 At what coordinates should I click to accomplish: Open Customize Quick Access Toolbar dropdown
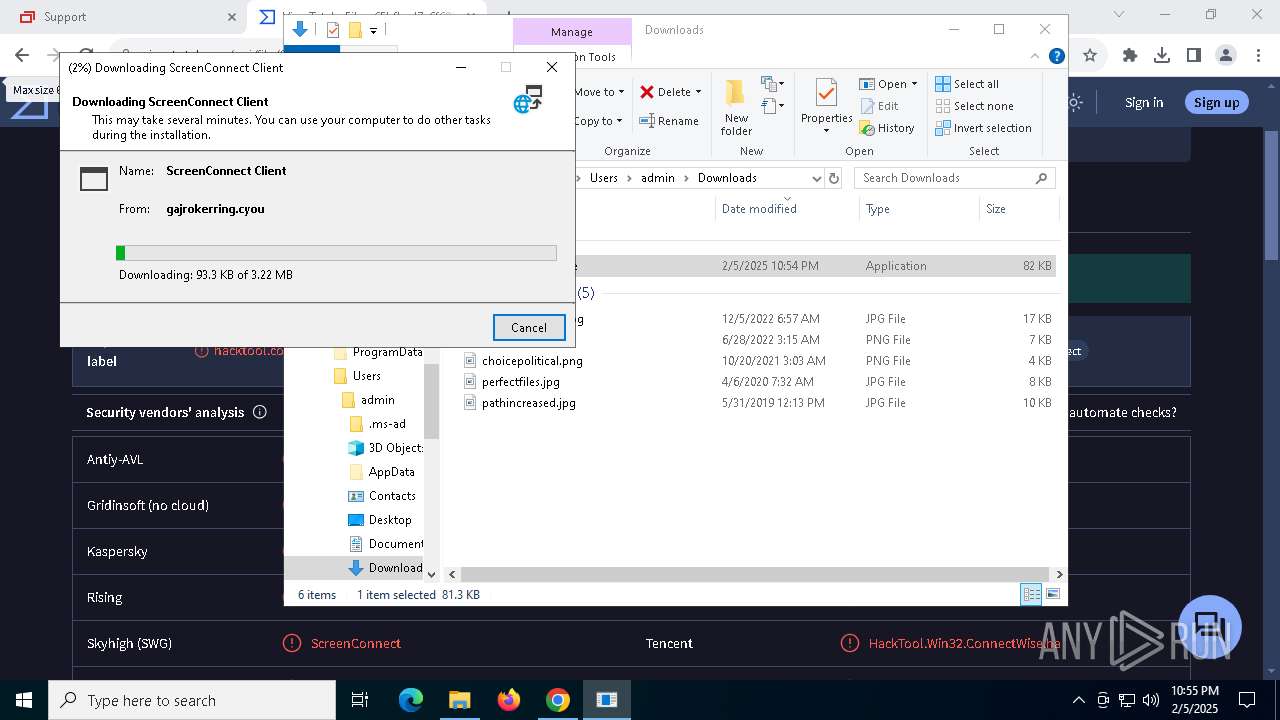[x=373, y=31]
